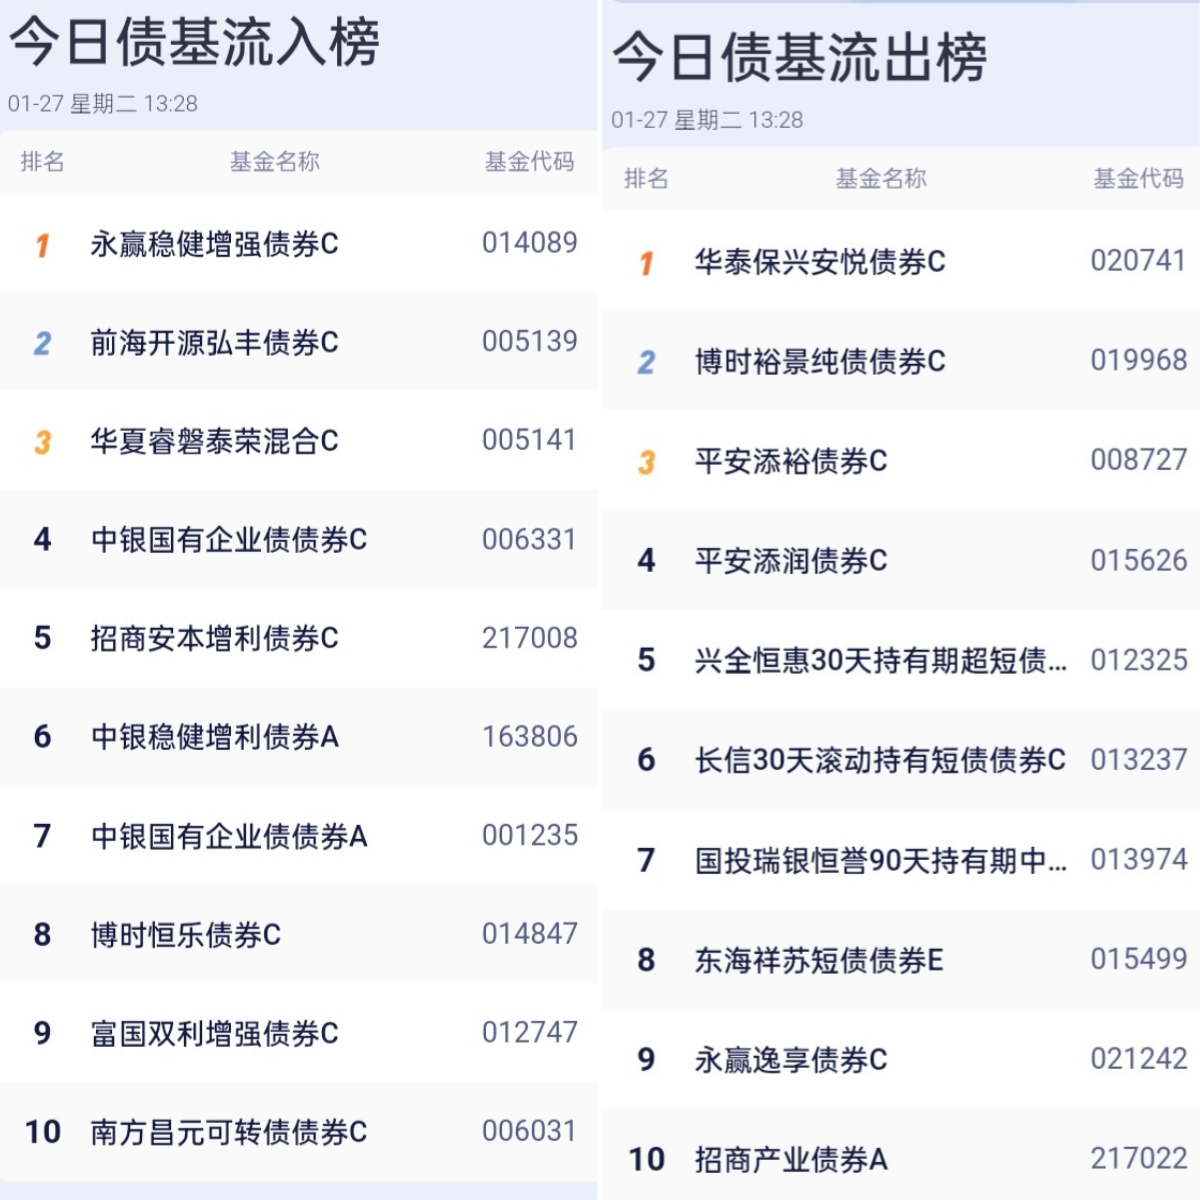This screenshot has height=1200, width=1200.
Task: Open 博时裕景纯债债券C in outflow list
Action: [x=820, y=362]
